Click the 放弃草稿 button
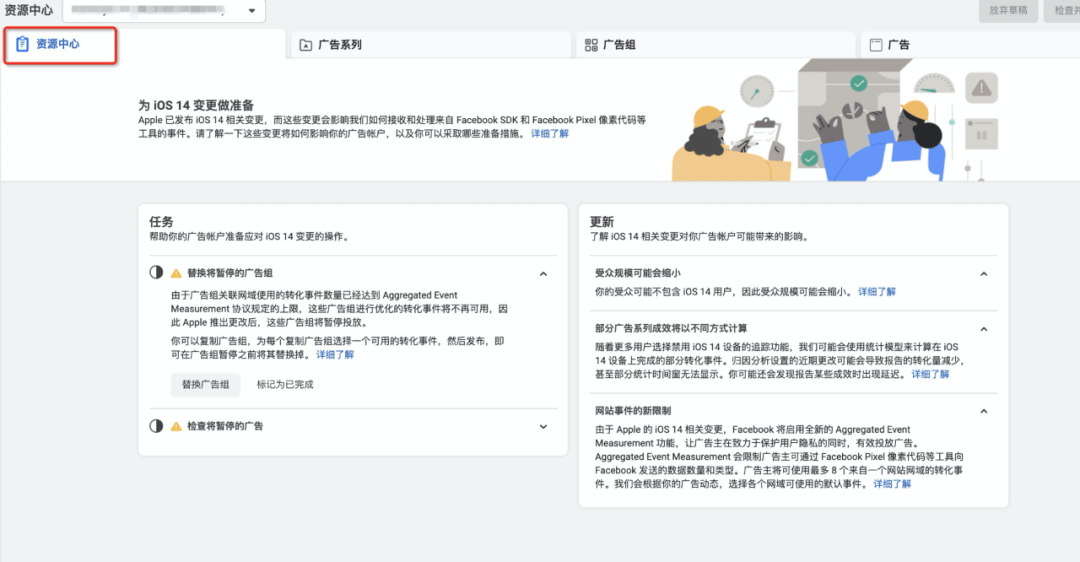Screen dimensions: 1080x562 [x=1008, y=10]
